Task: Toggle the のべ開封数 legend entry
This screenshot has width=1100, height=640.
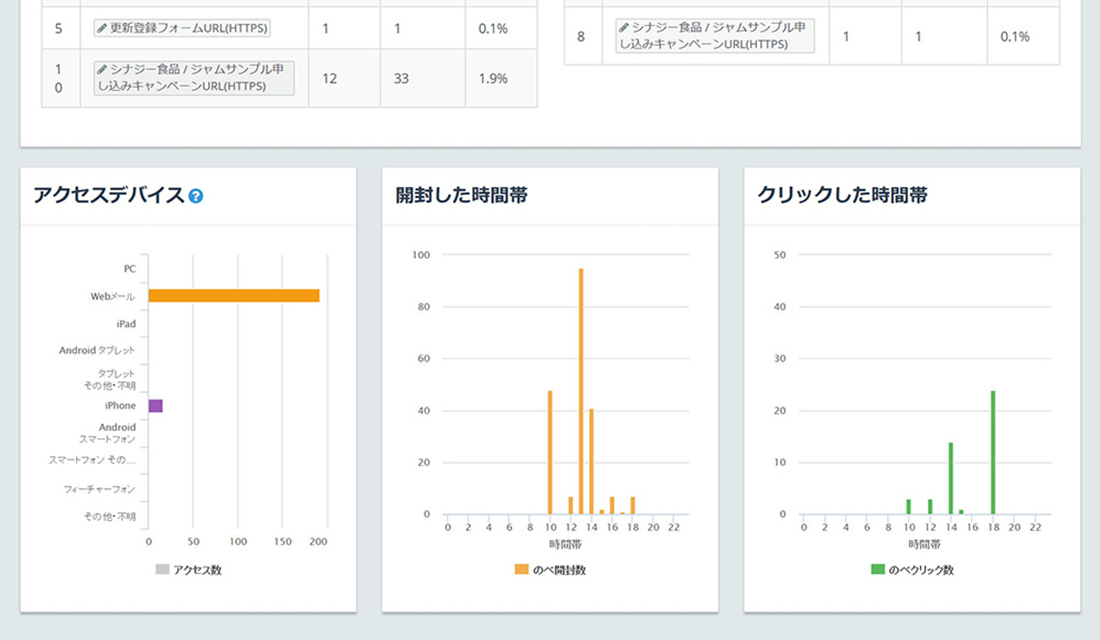Action: [x=551, y=570]
